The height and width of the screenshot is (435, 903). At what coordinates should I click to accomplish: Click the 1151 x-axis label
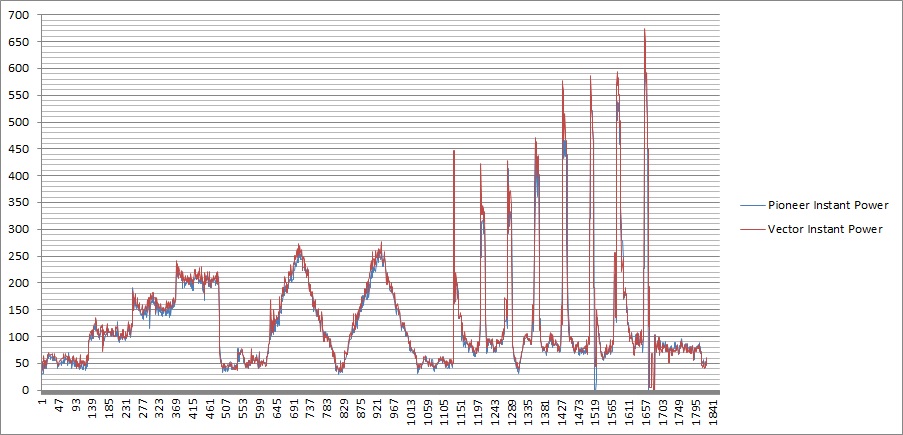pos(462,412)
